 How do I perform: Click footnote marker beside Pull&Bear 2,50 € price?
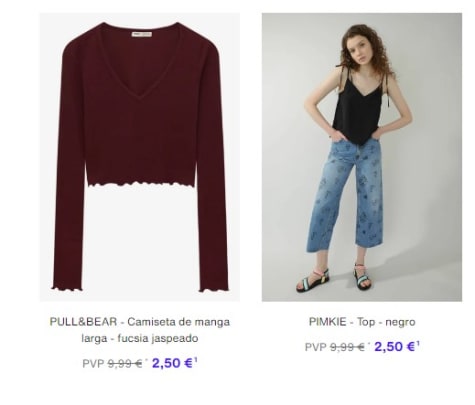(196, 360)
